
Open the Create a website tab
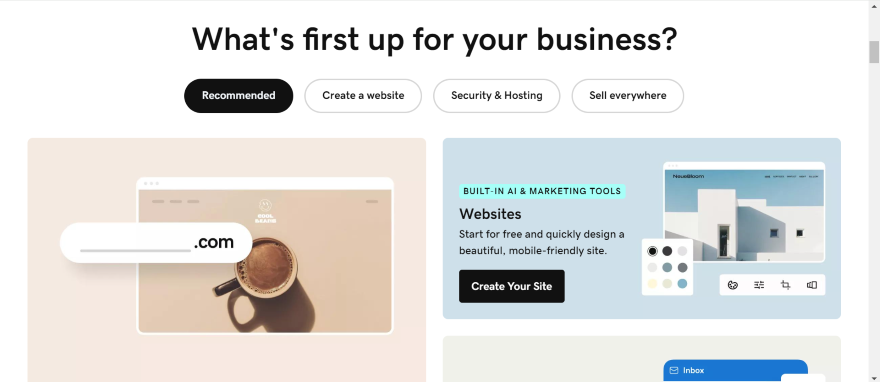(x=363, y=95)
